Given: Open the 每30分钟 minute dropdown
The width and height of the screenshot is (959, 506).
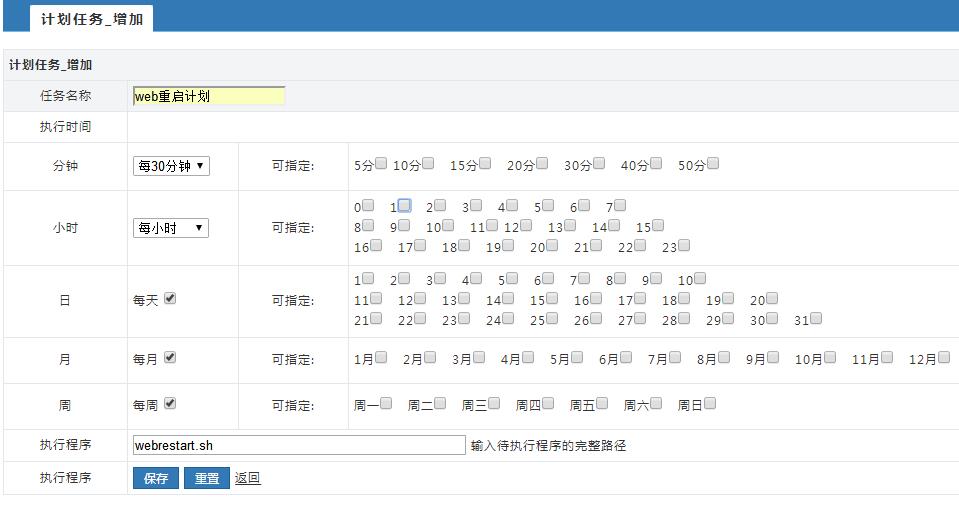Looking at the screenshot, I should [x=171, y=166].
